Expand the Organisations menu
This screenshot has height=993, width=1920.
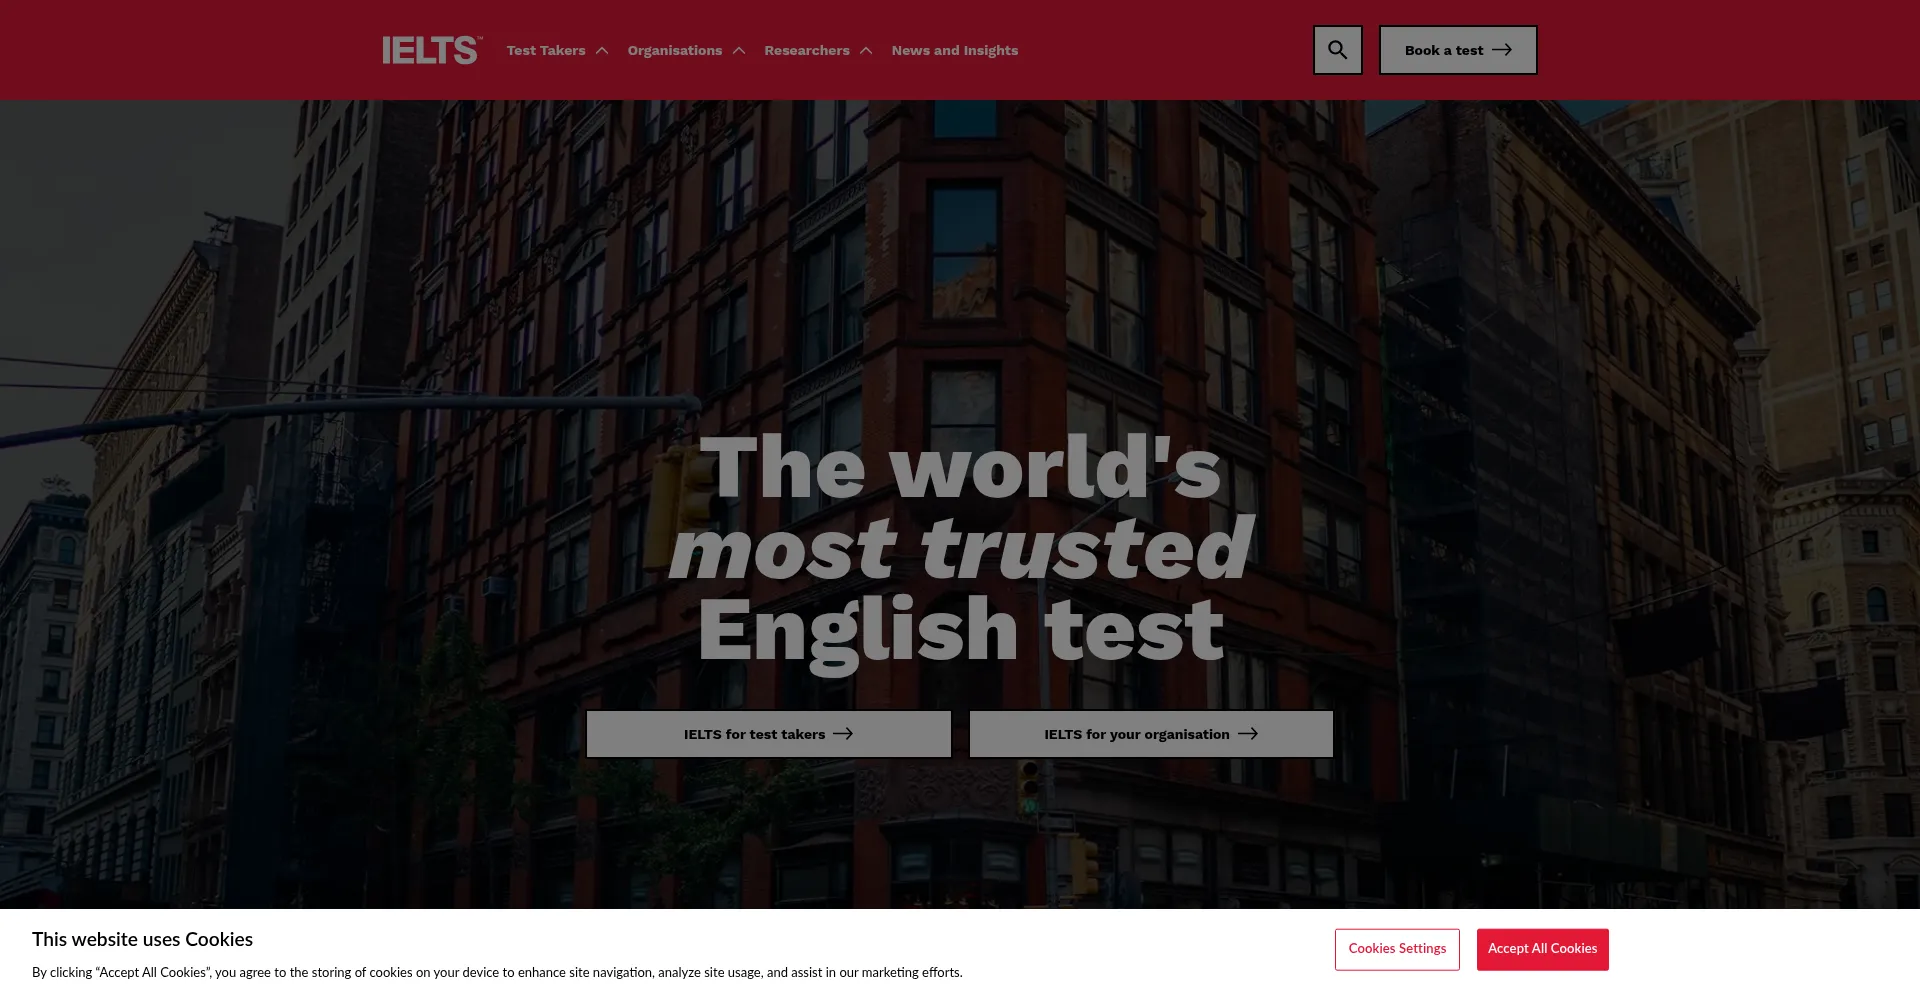(739, 49)
